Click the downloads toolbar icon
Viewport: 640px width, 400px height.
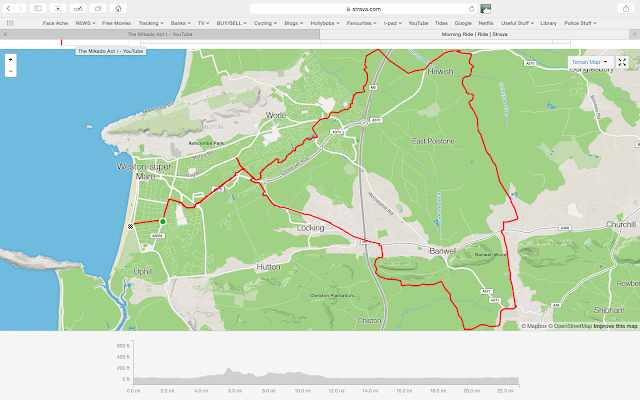pos(58,9)
